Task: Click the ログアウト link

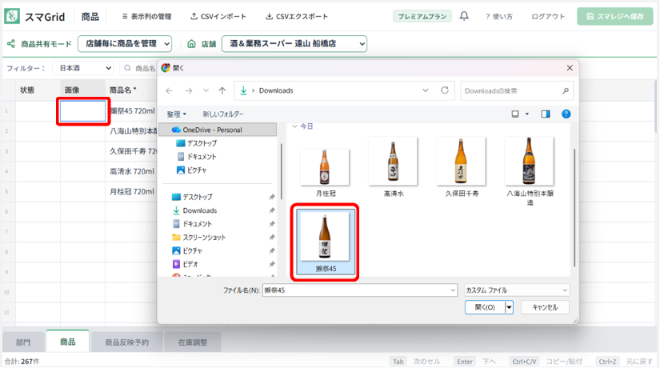Action: point(548,16)
